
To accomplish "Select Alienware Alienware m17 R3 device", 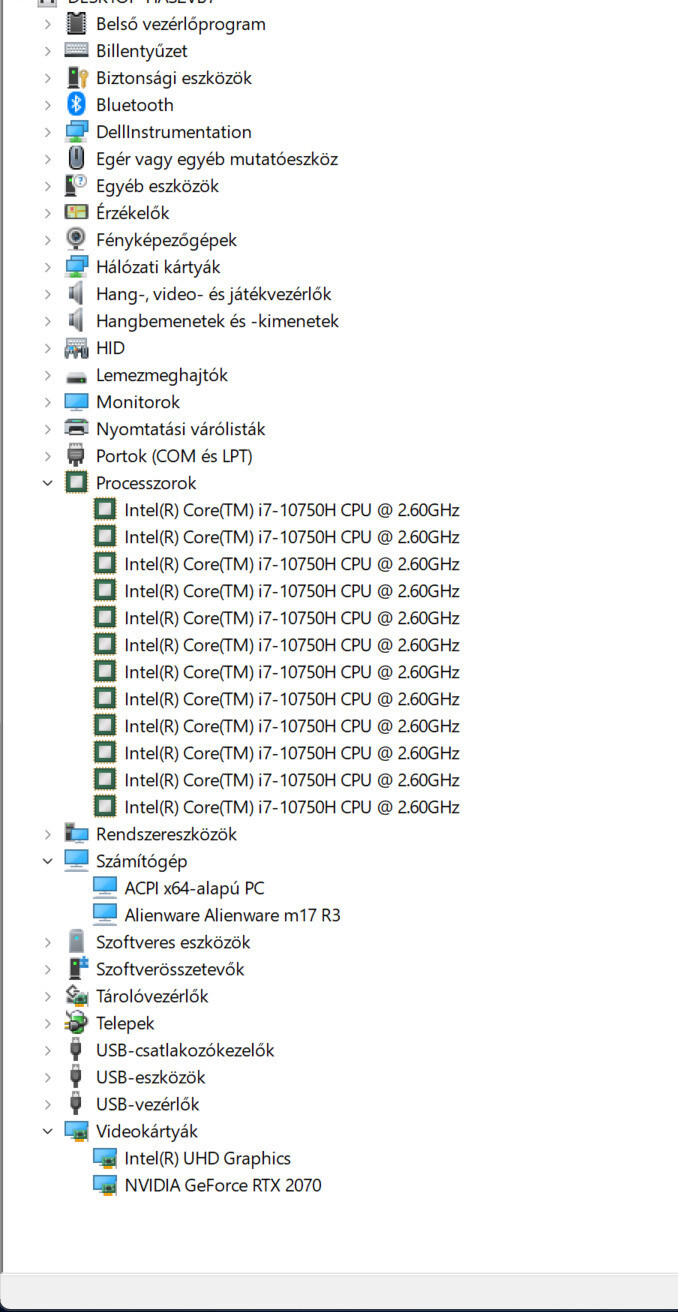I will tap(232, 915).
